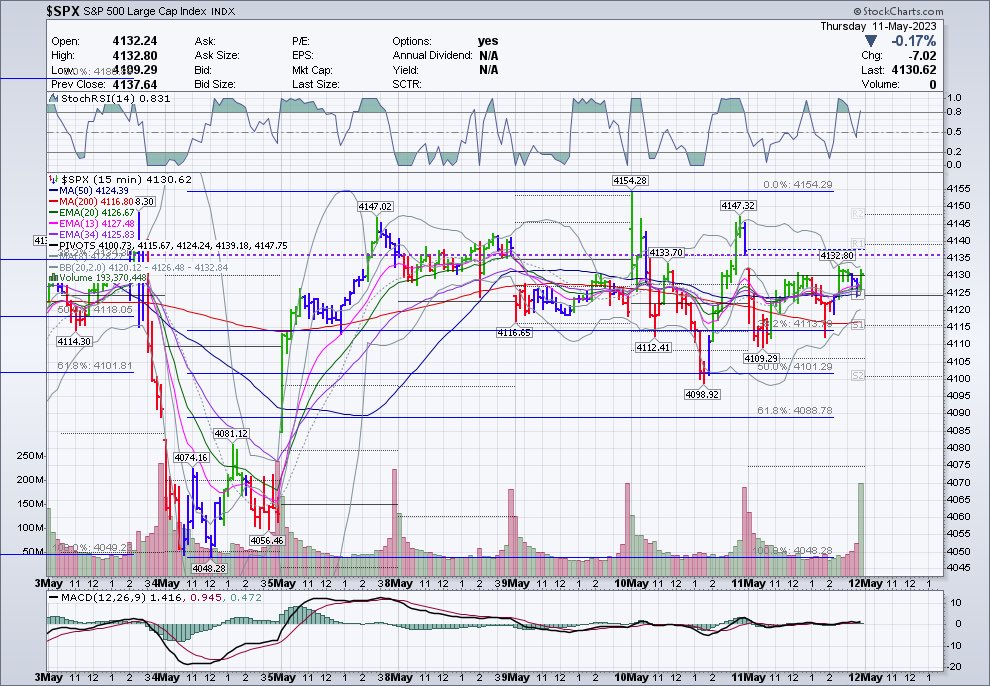The image size is (990, 686).
Task: Click the 4133.70 price label on chart
Action: coord(666,253)
